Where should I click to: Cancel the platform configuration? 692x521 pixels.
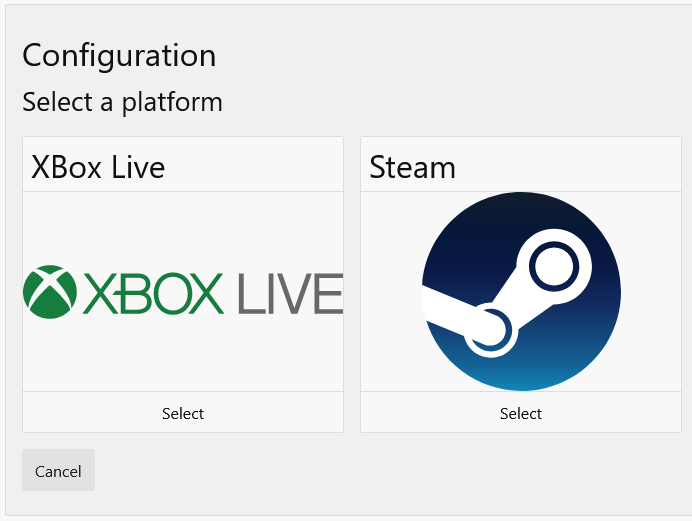click(58, 470)
